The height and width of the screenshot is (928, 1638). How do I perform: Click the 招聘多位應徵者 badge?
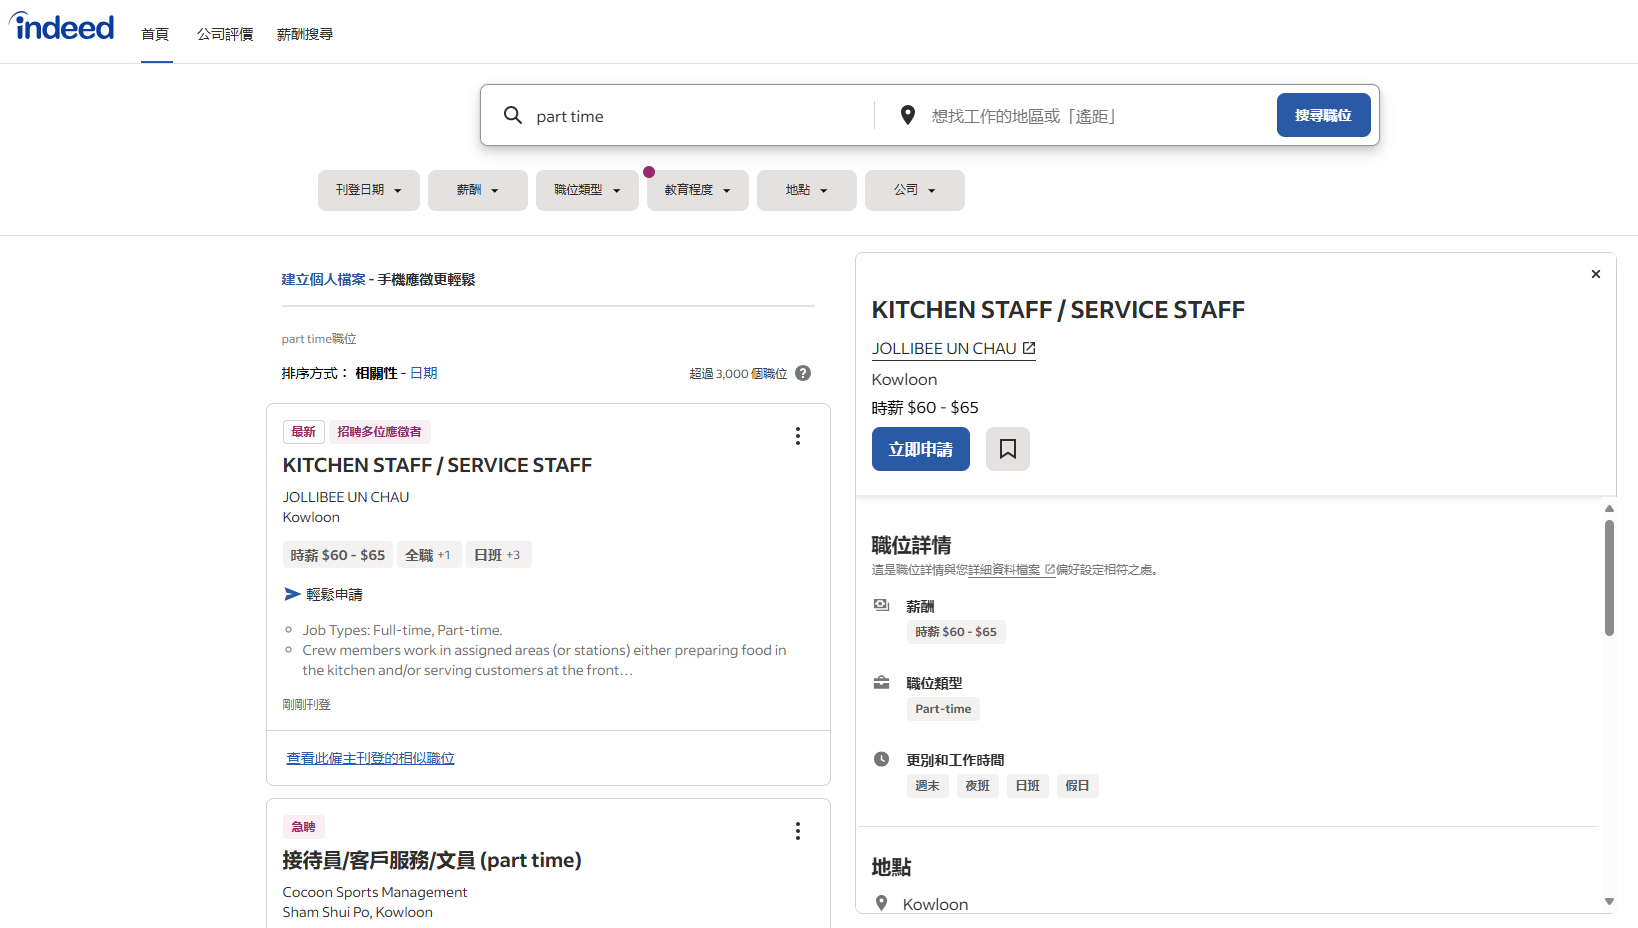[380, 432]
